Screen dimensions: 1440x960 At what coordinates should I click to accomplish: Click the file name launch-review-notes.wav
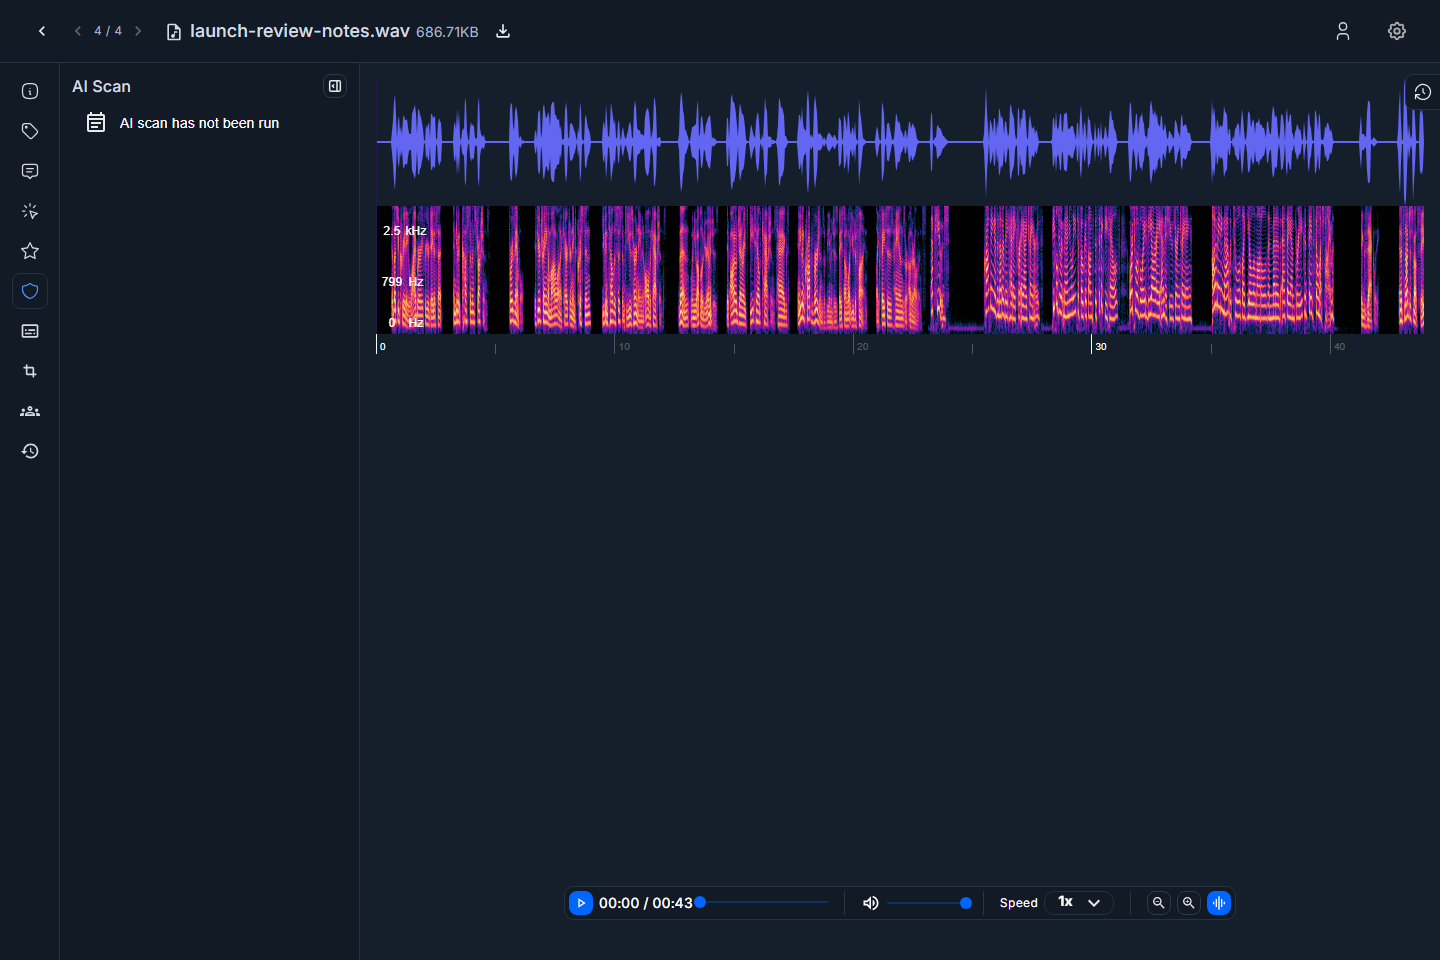[300, 31]
